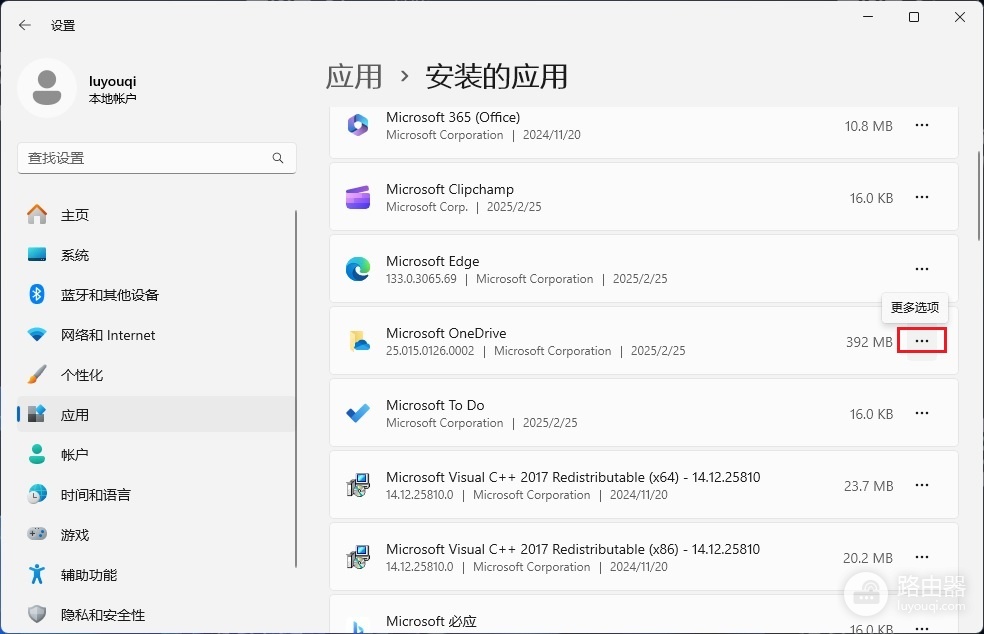
Task: Click the Visual C++ 2017 x64 installer icon
Action: [x=358, y=485]
